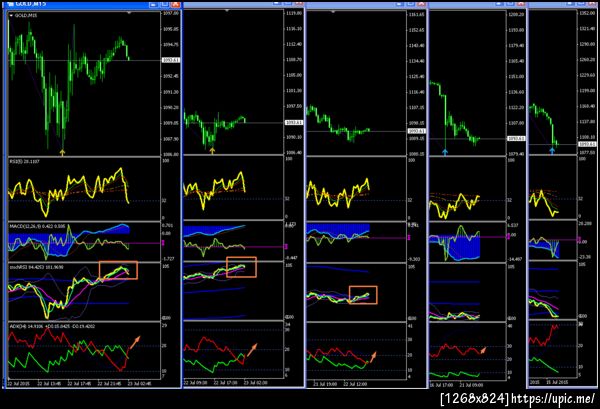Viewport: 600px width, 409px height.
Task: Minimize the GOLD,M15 chart window
Action: (x=153, y=4)
